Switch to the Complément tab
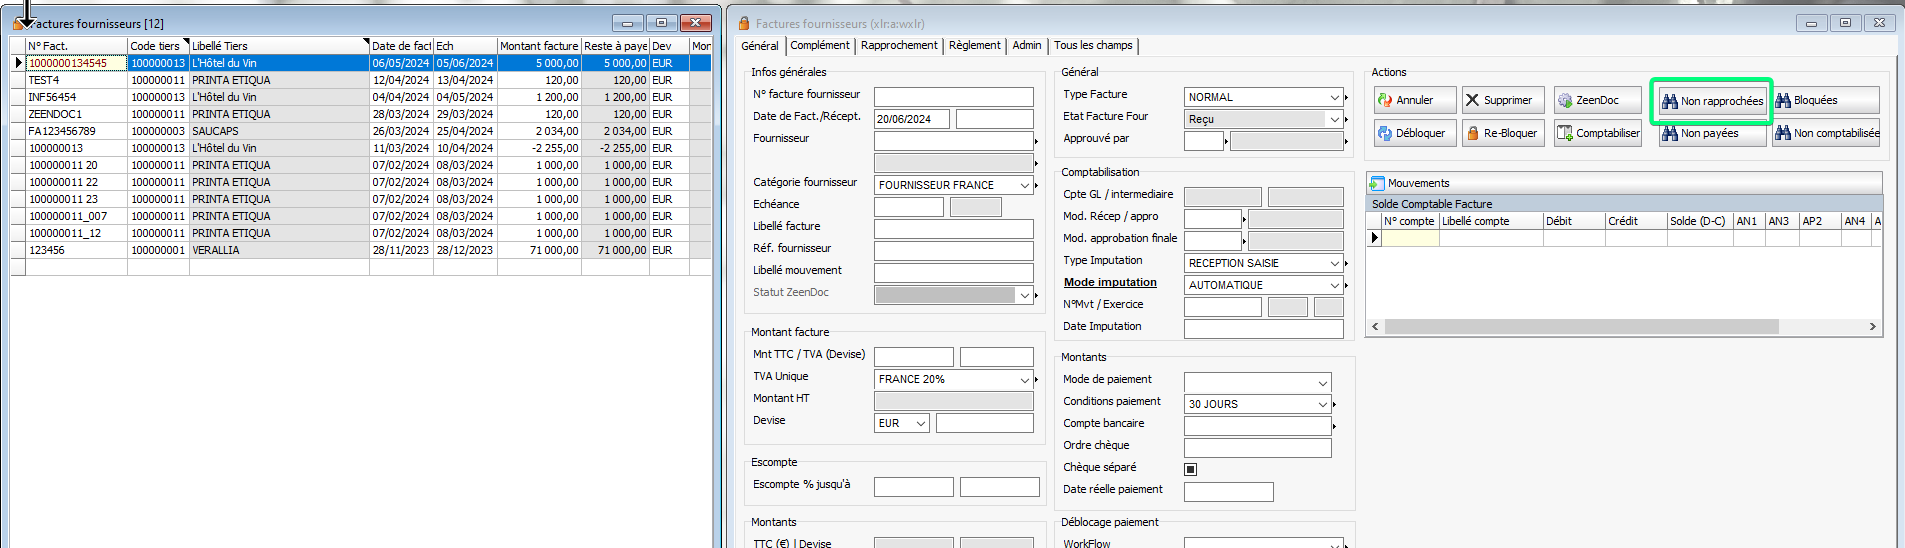Screen dimensions: 1905x548 click(819, 46)
